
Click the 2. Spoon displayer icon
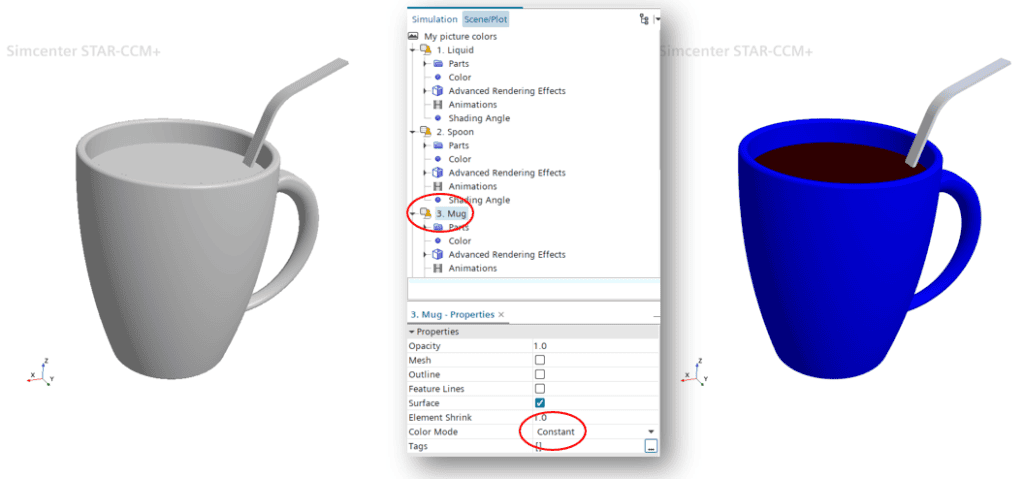pos(426,132)
